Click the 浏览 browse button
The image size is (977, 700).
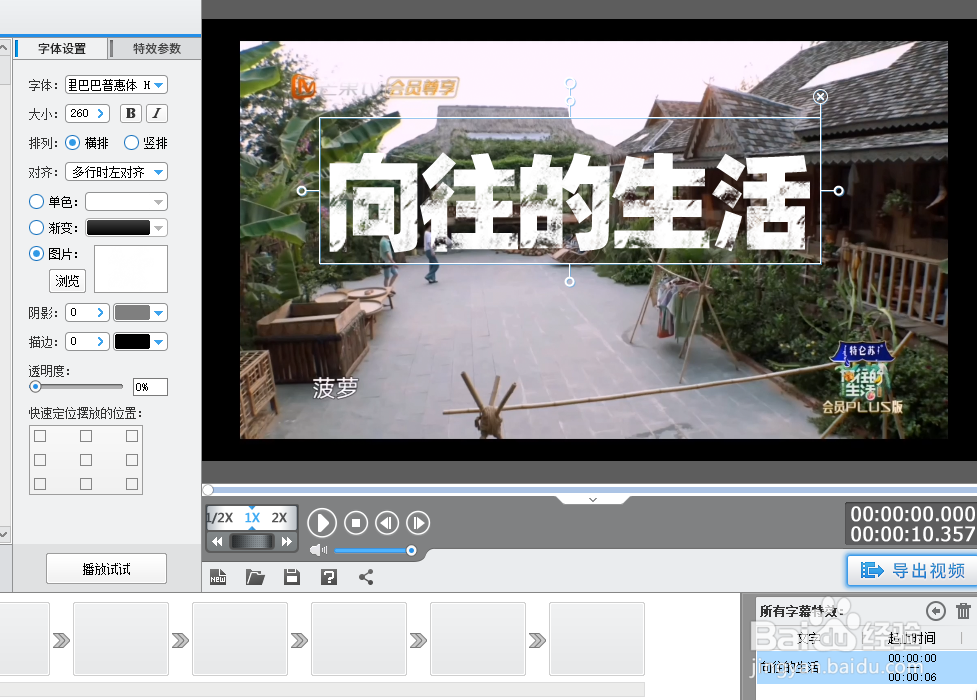(x=67, y=281)
